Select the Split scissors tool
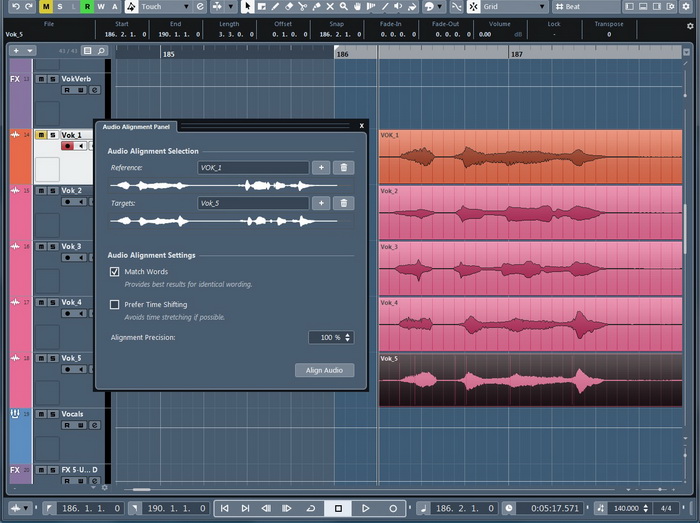The image size is (700, 523). [x=303, y=7]
